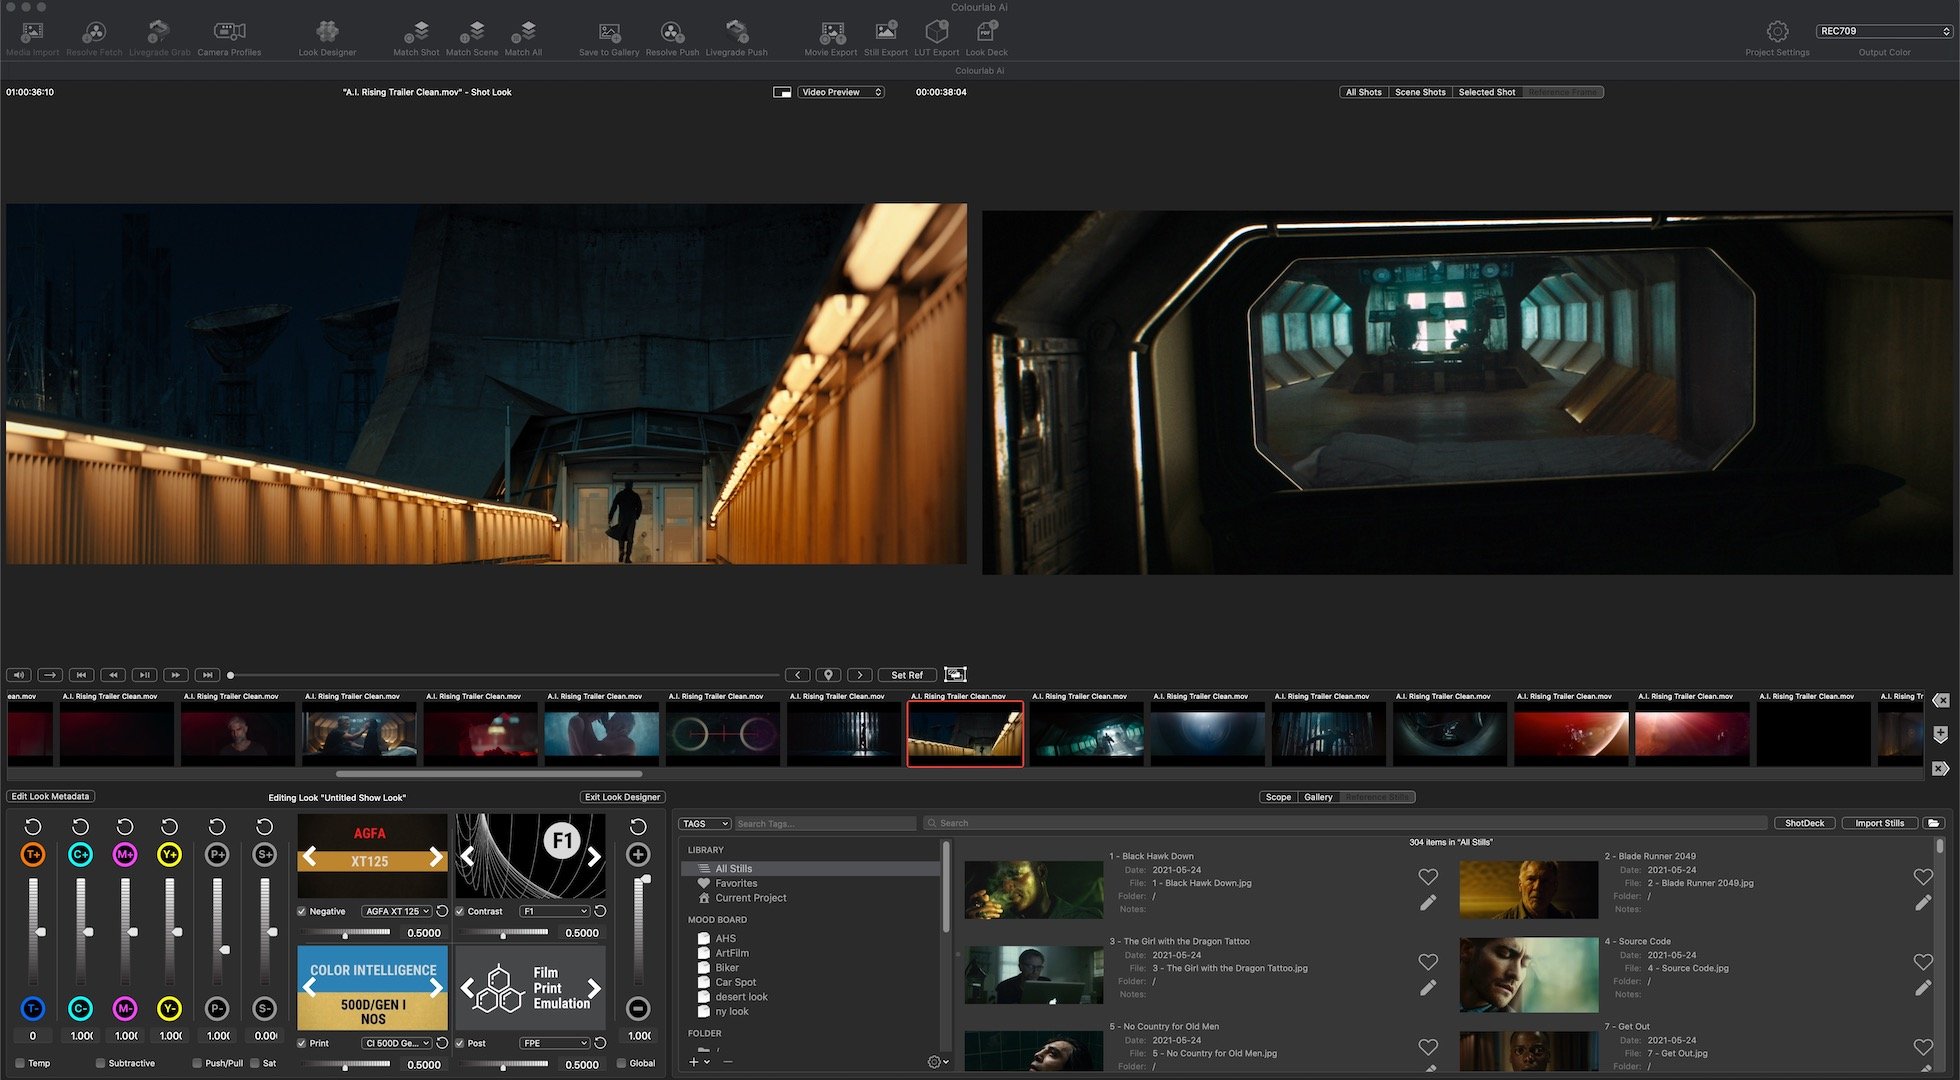Open the Video Preview dropdown

[x=841, y=92]
